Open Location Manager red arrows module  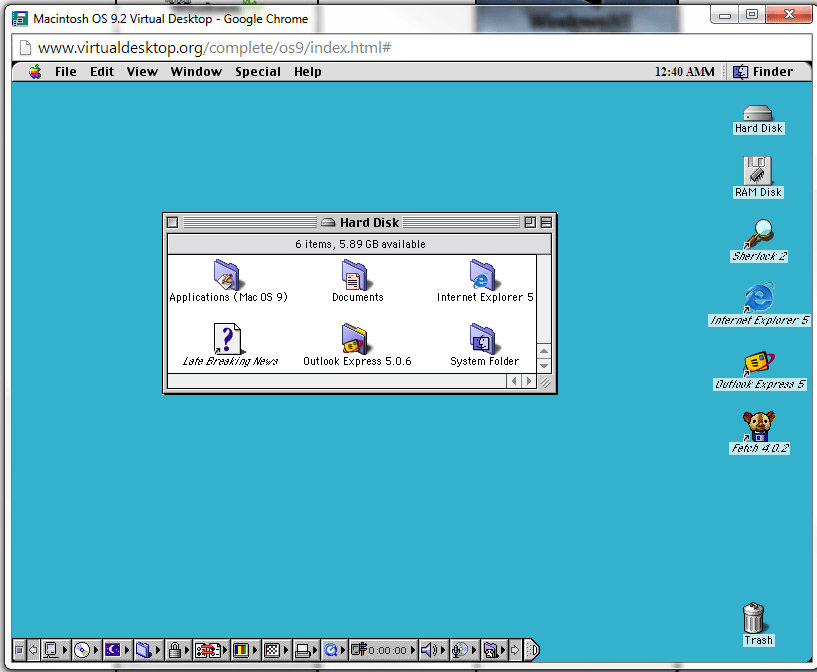point(208,650)
